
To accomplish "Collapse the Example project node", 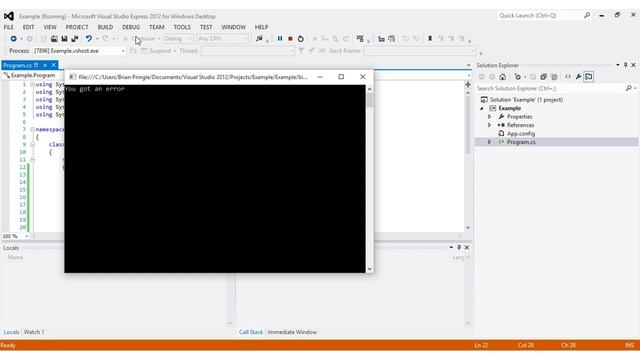I will pos(482,108).
